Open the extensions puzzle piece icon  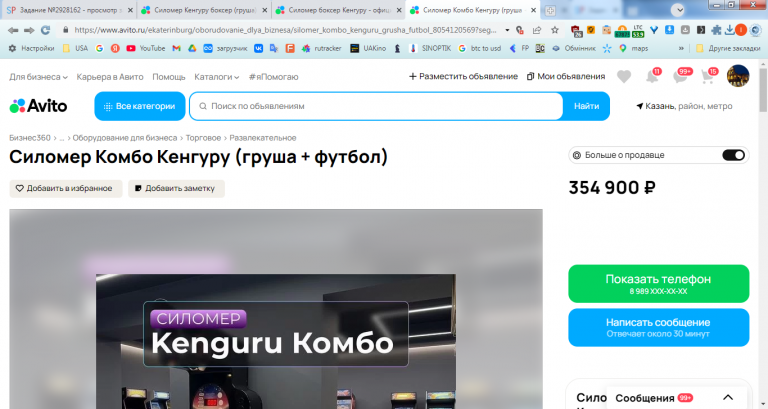click(x=716, y=30)
